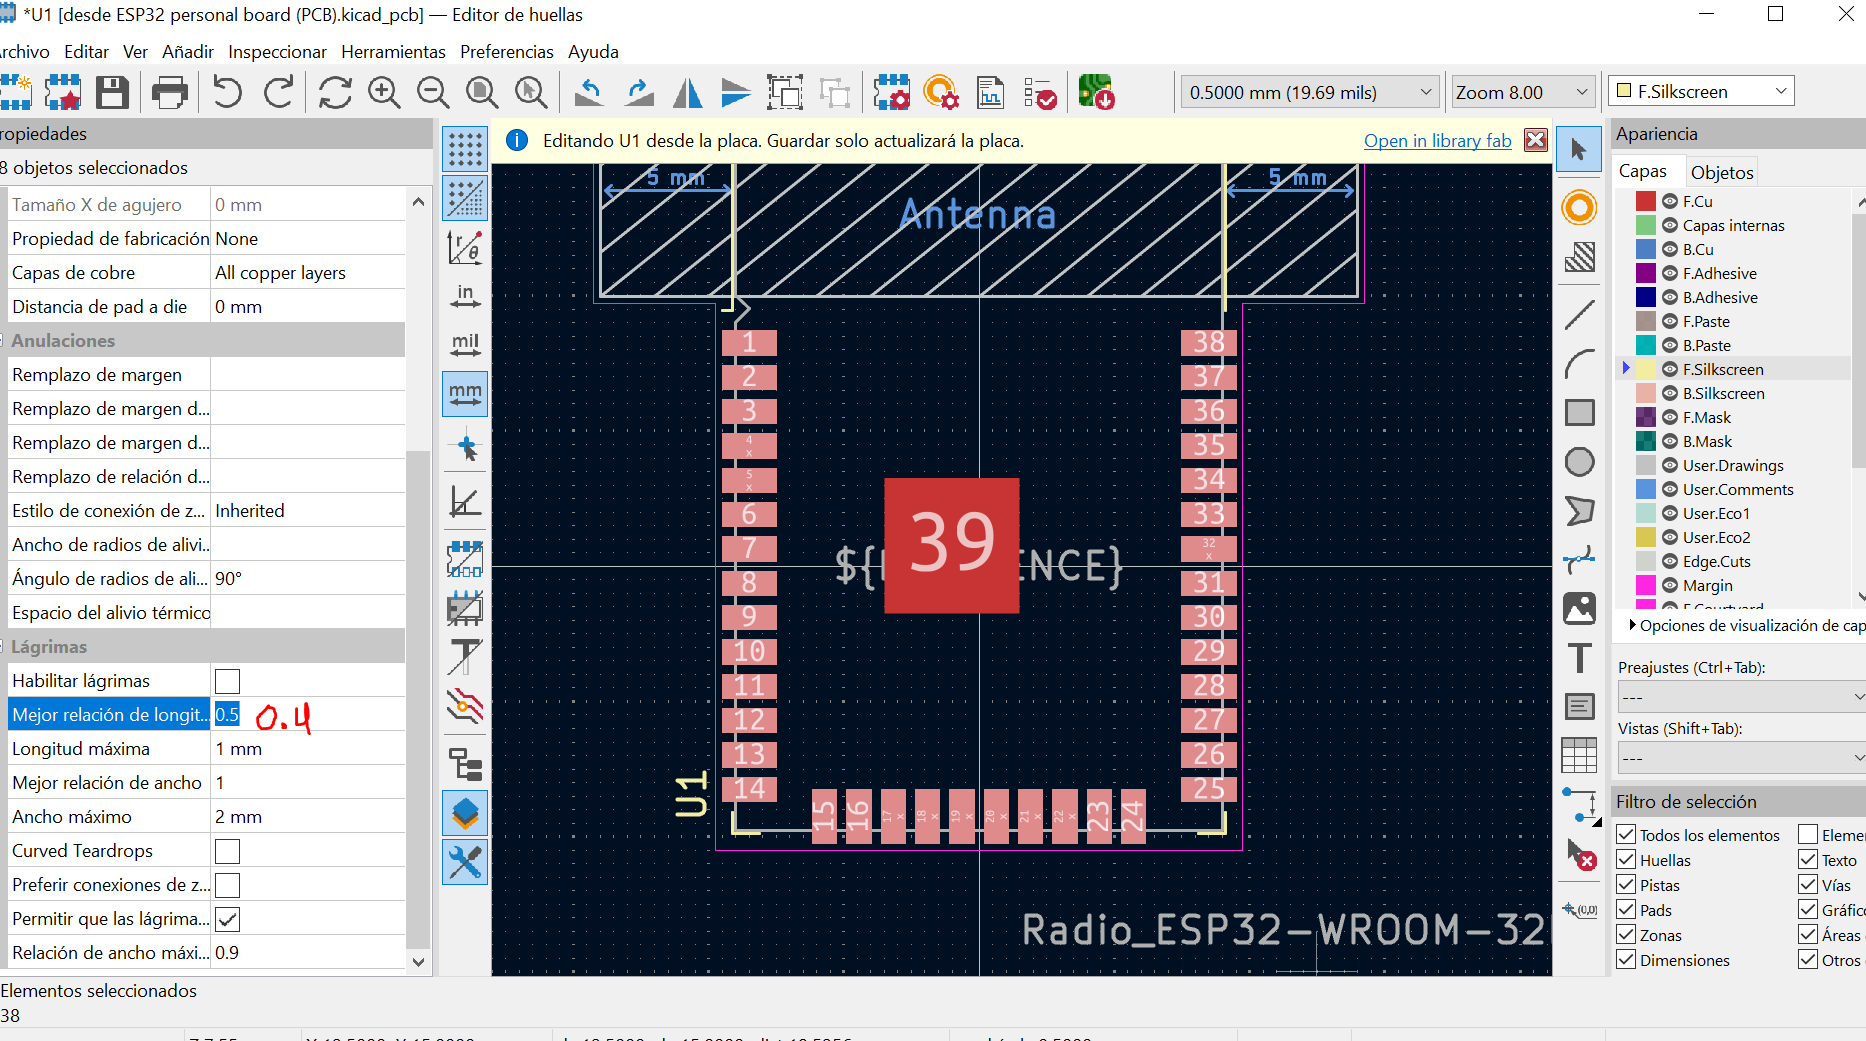Uncheck Huellas in the selection filter
The image size is (1866, 1041).
pos(1626,859)
